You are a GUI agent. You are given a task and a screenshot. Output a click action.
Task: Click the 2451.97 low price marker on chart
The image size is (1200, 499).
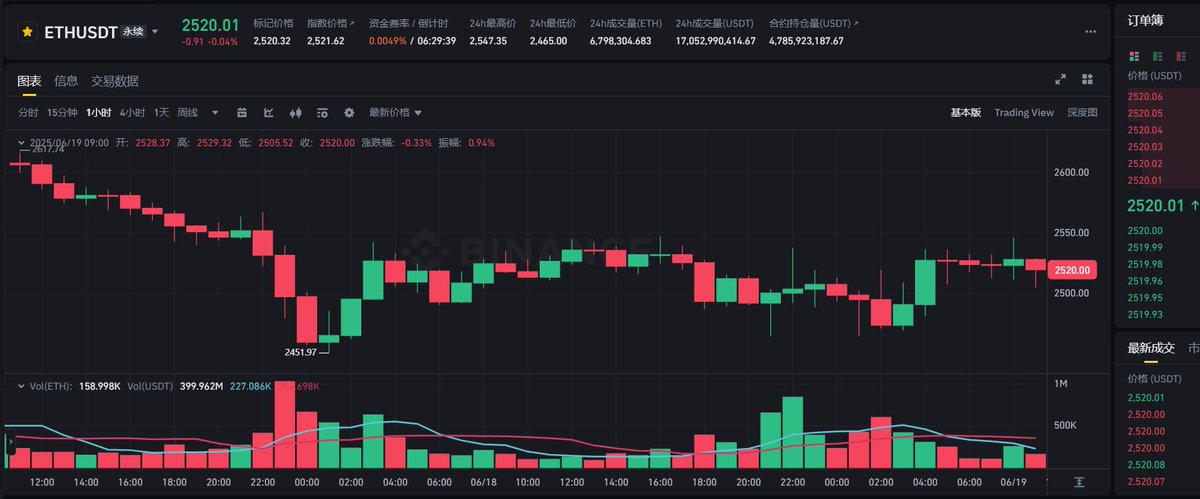pos(300,352)
